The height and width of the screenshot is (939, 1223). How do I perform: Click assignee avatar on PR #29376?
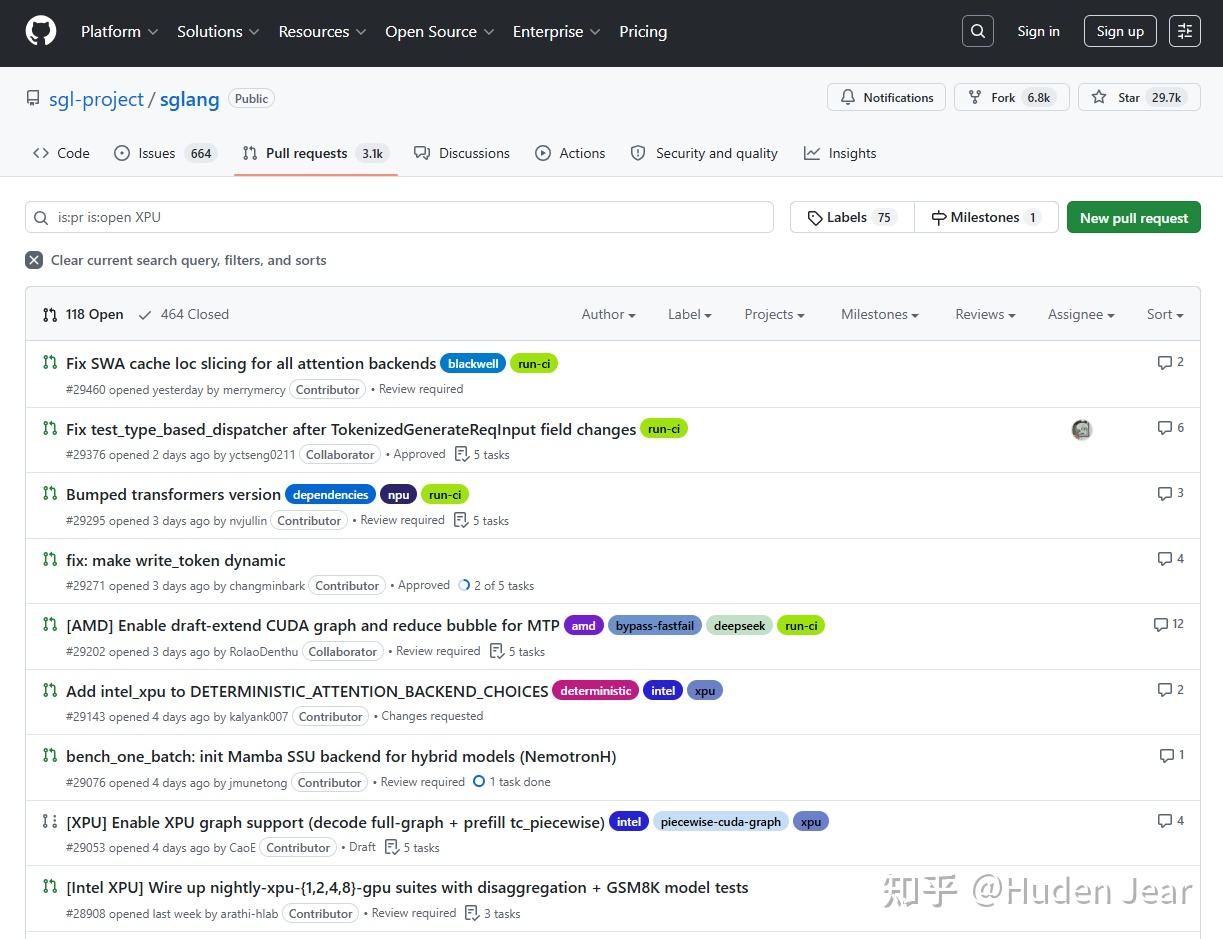[1081, 429]
